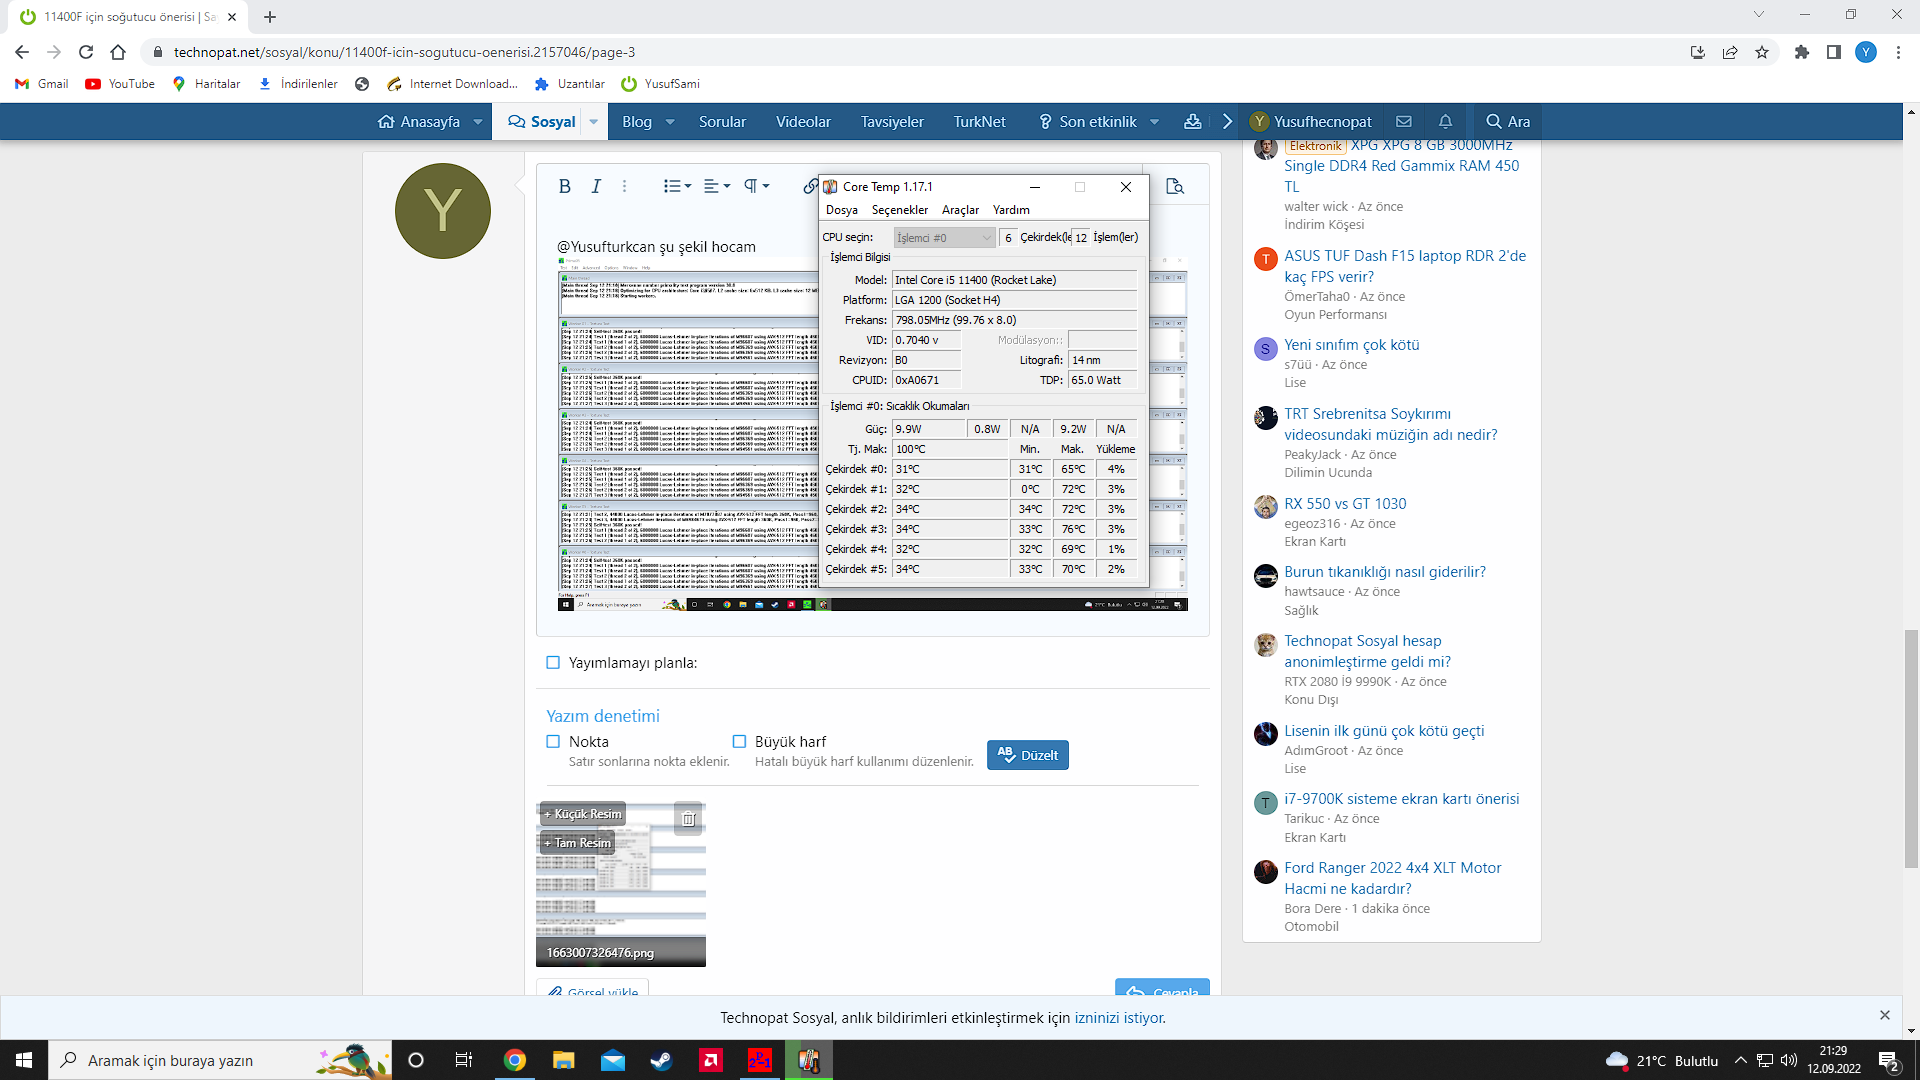Open the İşlemci #0 CPU selector
Viewport: 1920px width, 1080px height.
coord(943,237)
